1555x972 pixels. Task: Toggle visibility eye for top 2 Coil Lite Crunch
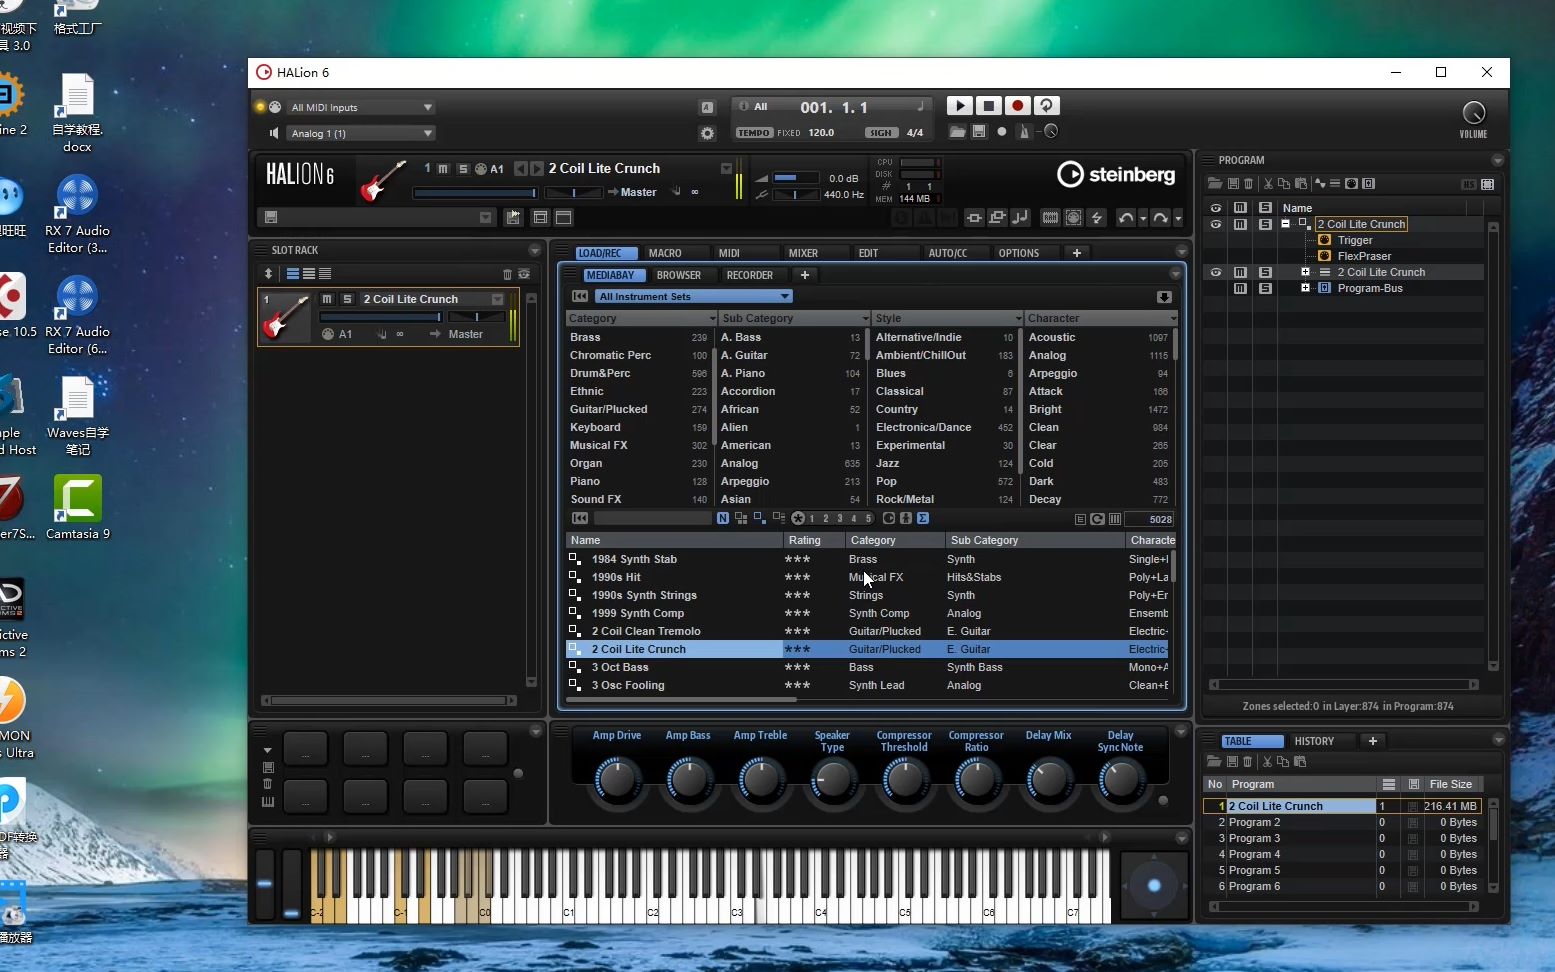(1215, 224)
